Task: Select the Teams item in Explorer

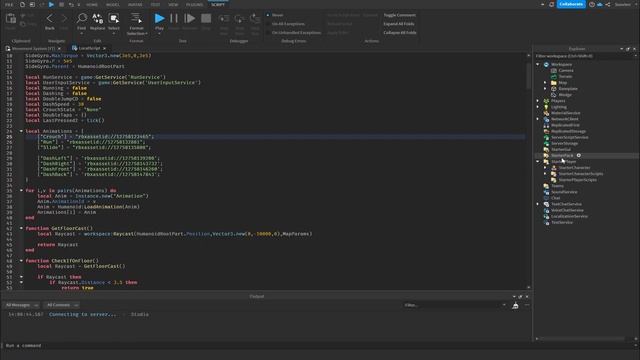Action: coord(557,186)
